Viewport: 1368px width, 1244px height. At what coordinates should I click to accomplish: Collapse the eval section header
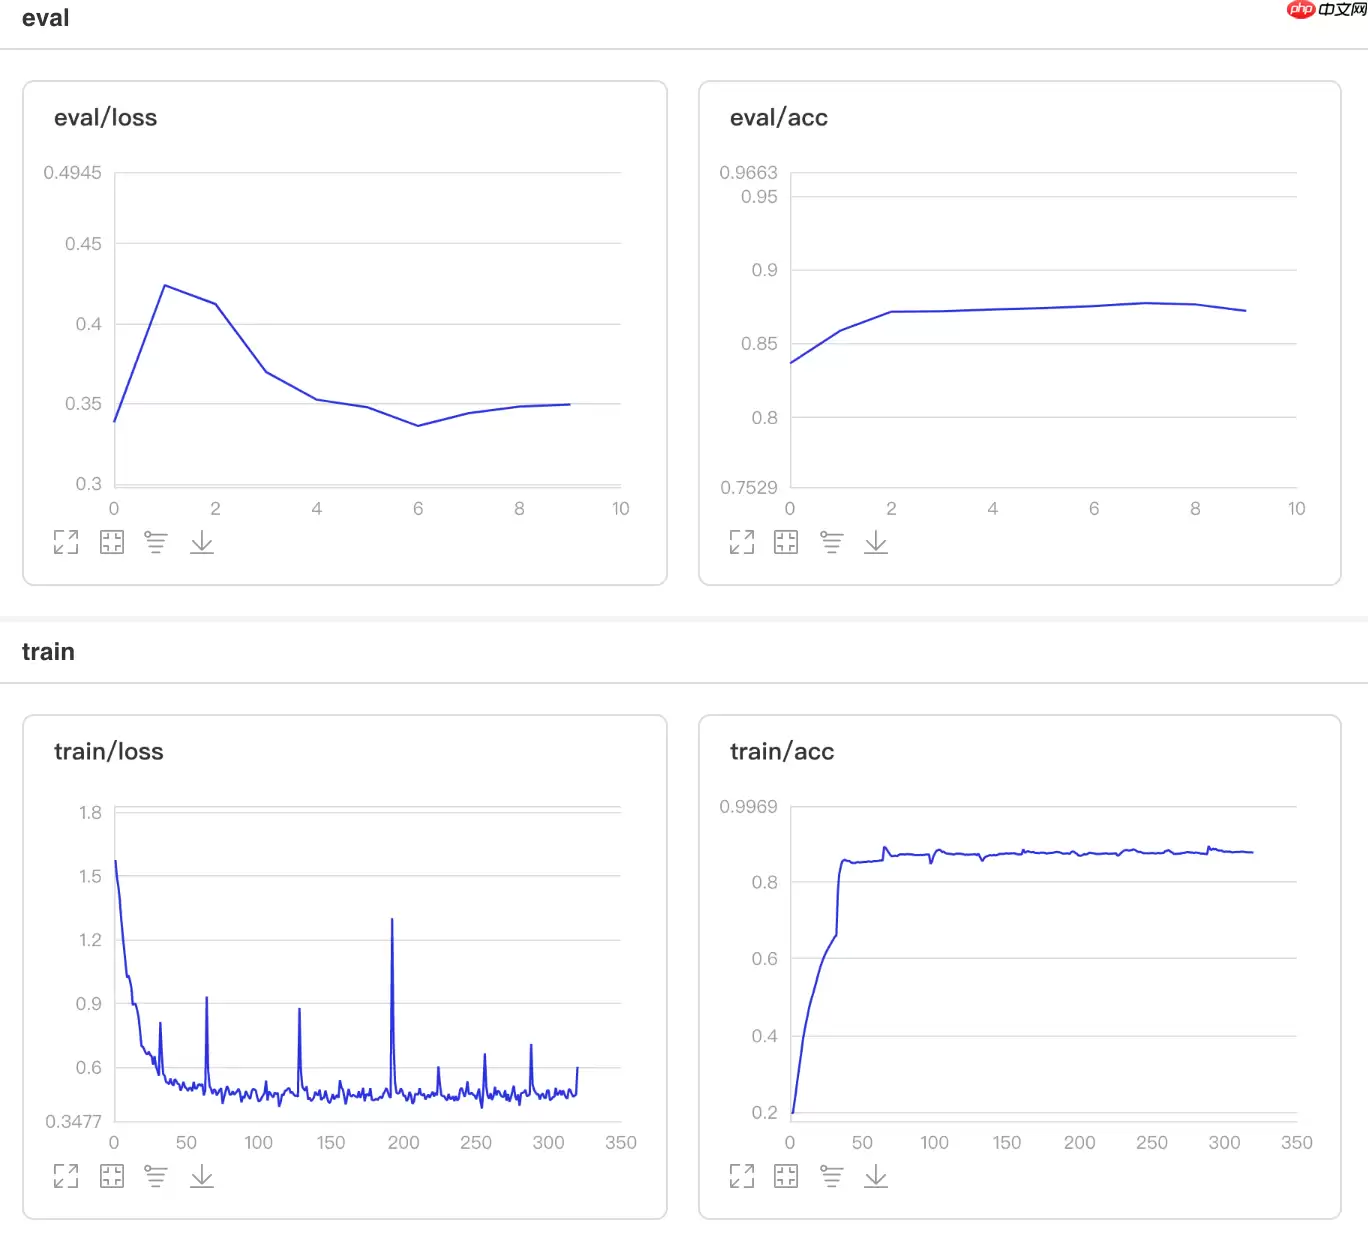tap(46, 18)
